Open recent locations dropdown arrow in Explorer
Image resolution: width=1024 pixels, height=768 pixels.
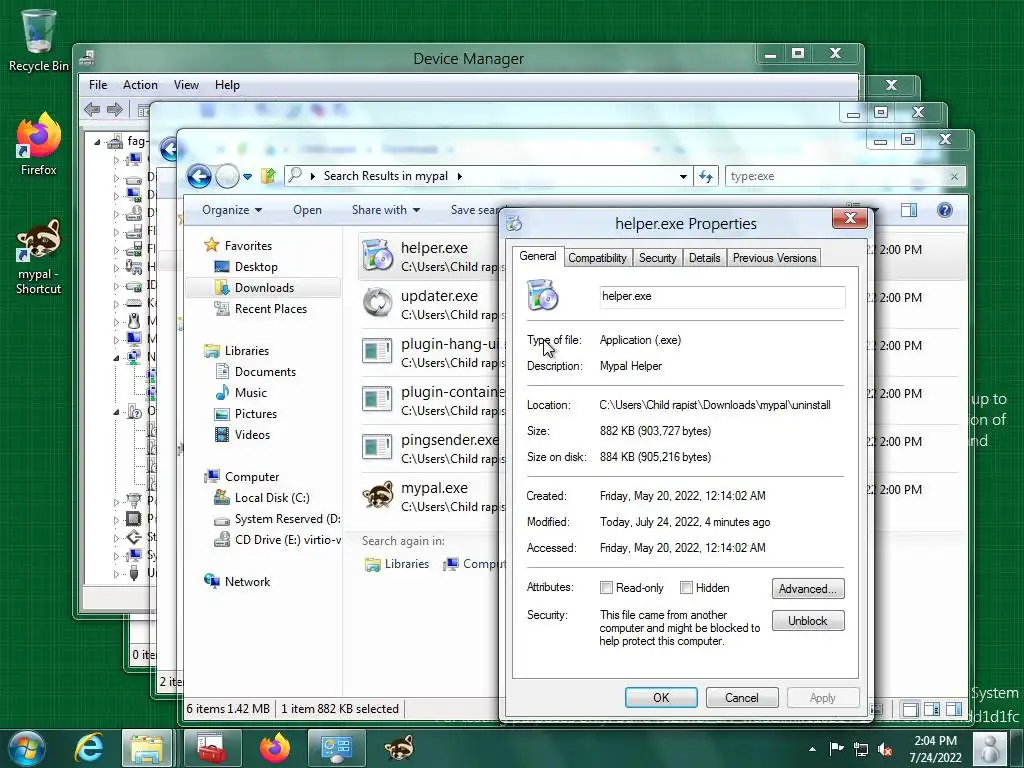pyautogui.click(x=248, y=176)
